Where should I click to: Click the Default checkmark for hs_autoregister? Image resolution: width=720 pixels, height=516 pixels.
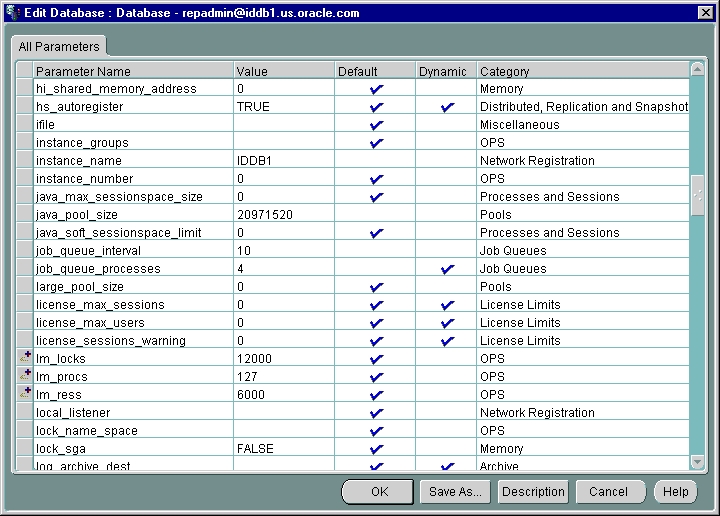coord(376,107)
